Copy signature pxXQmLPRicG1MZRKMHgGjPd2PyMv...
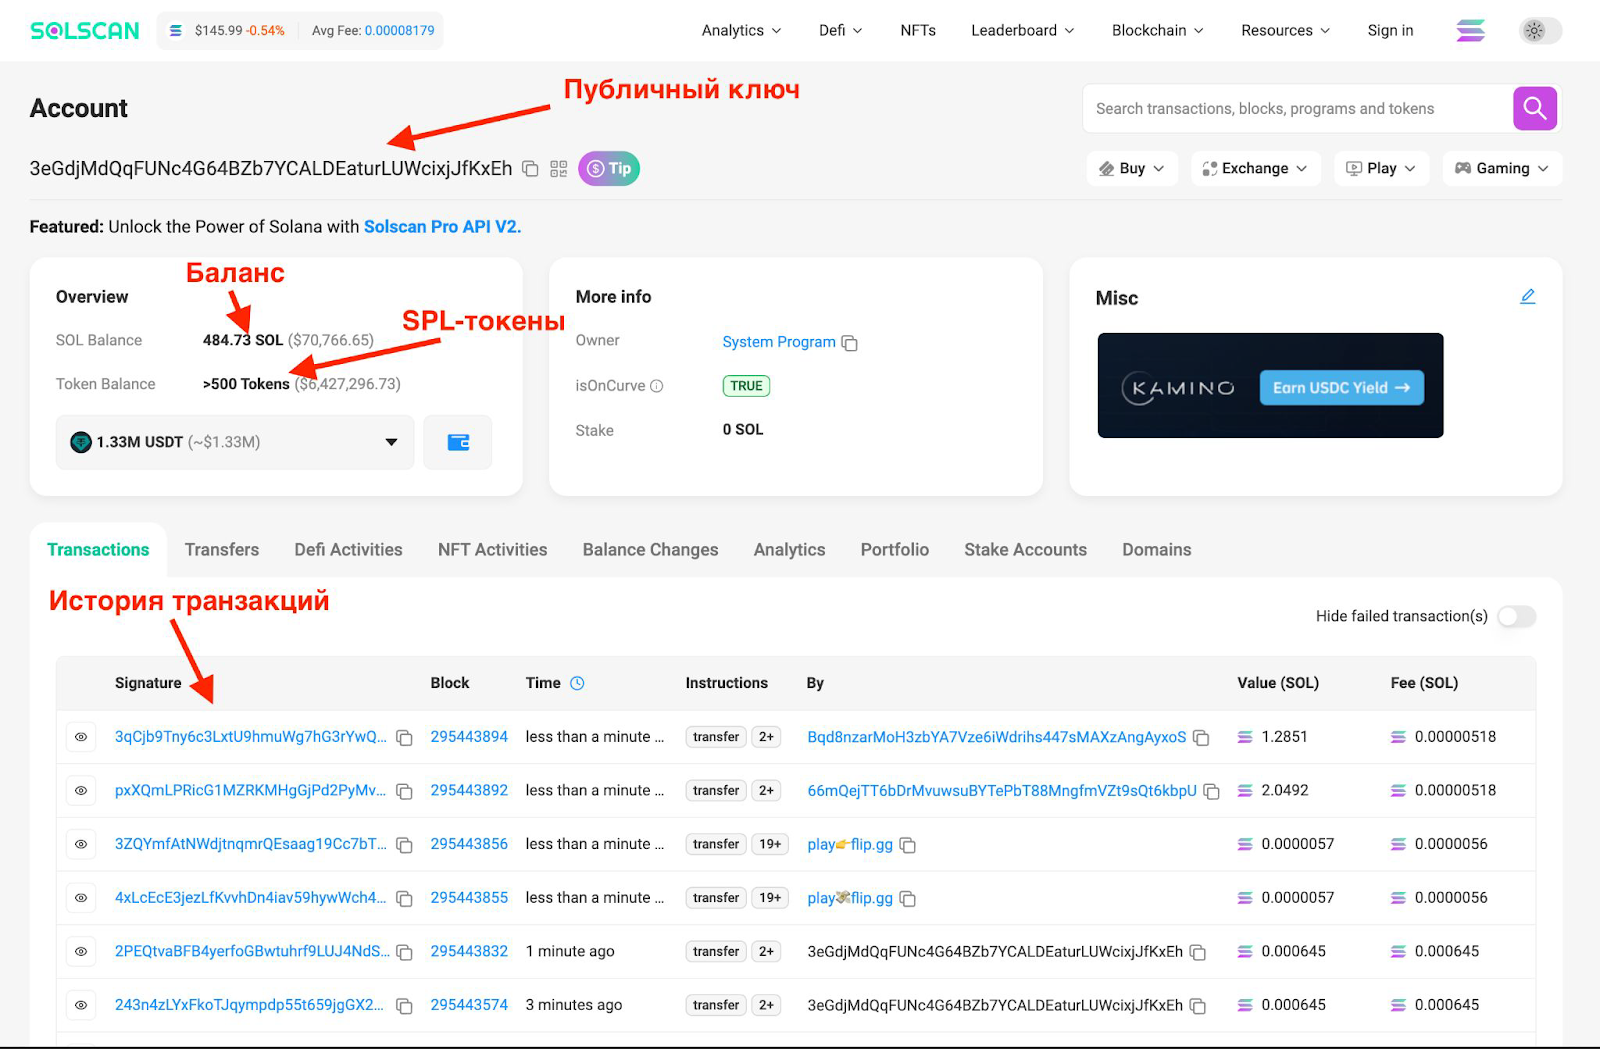Viewport: 1600px width, 1049px height. pyautogui.click(x=405, y=791)
